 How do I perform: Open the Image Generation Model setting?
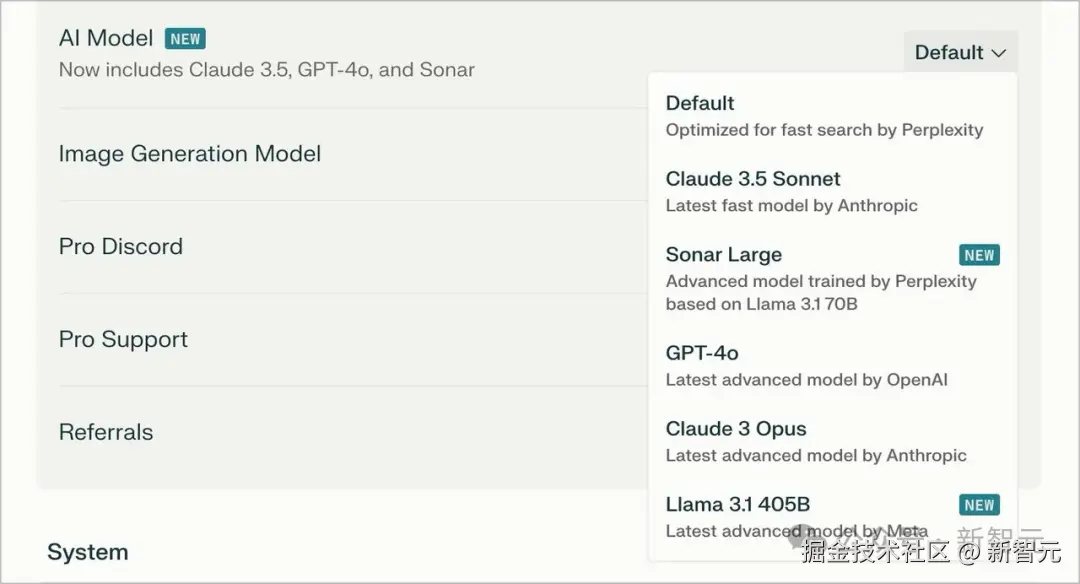(190, 154)
